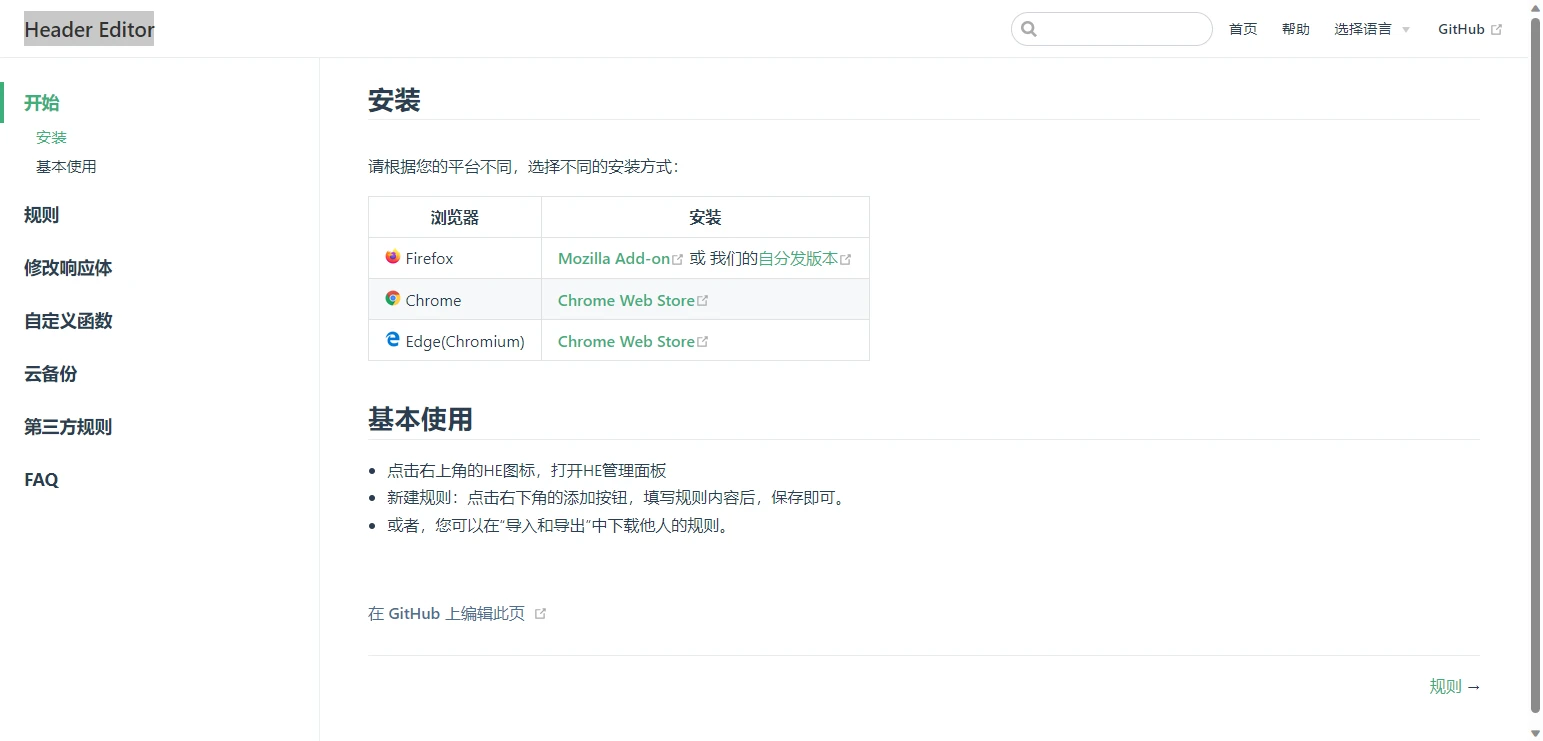
Task: Open 帮助 in top navigation
Action: point(1295,29)
